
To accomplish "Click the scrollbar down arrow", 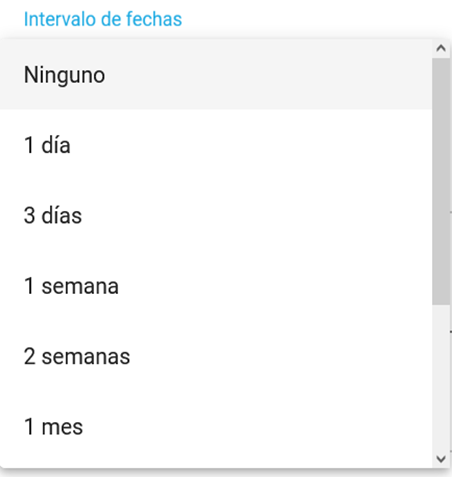I will pyautogui.click(x=441, y=459).
